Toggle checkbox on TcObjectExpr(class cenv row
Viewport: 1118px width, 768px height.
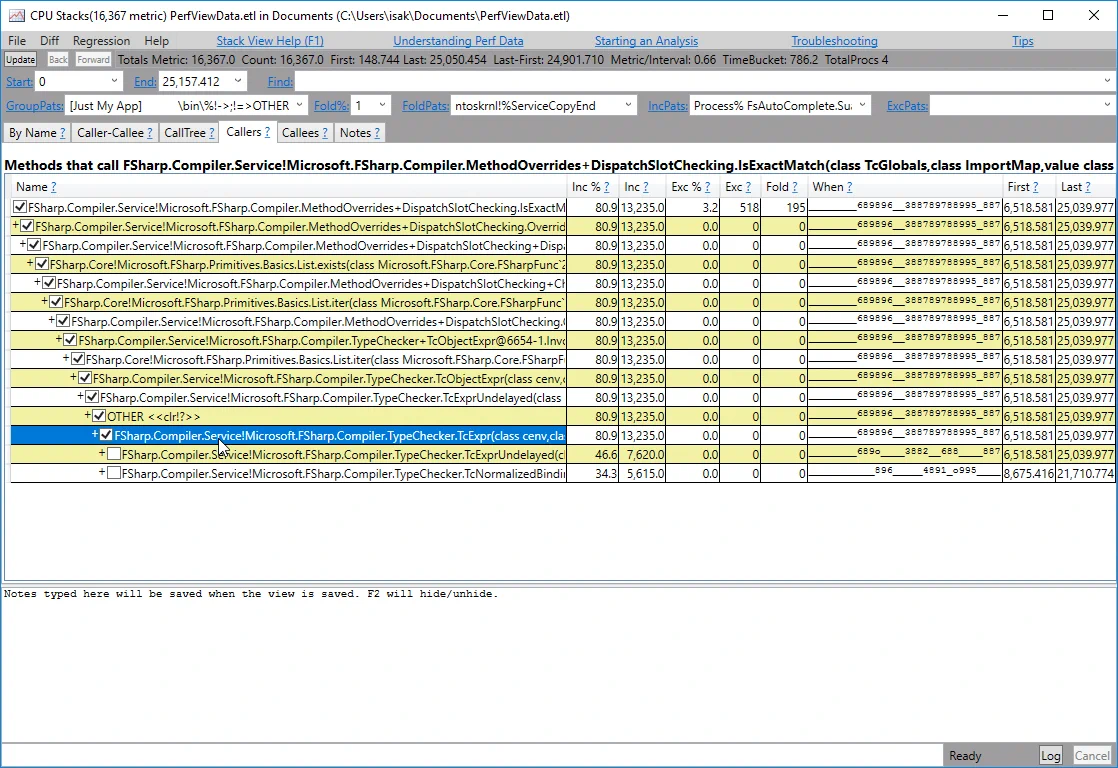click(85, 379)
